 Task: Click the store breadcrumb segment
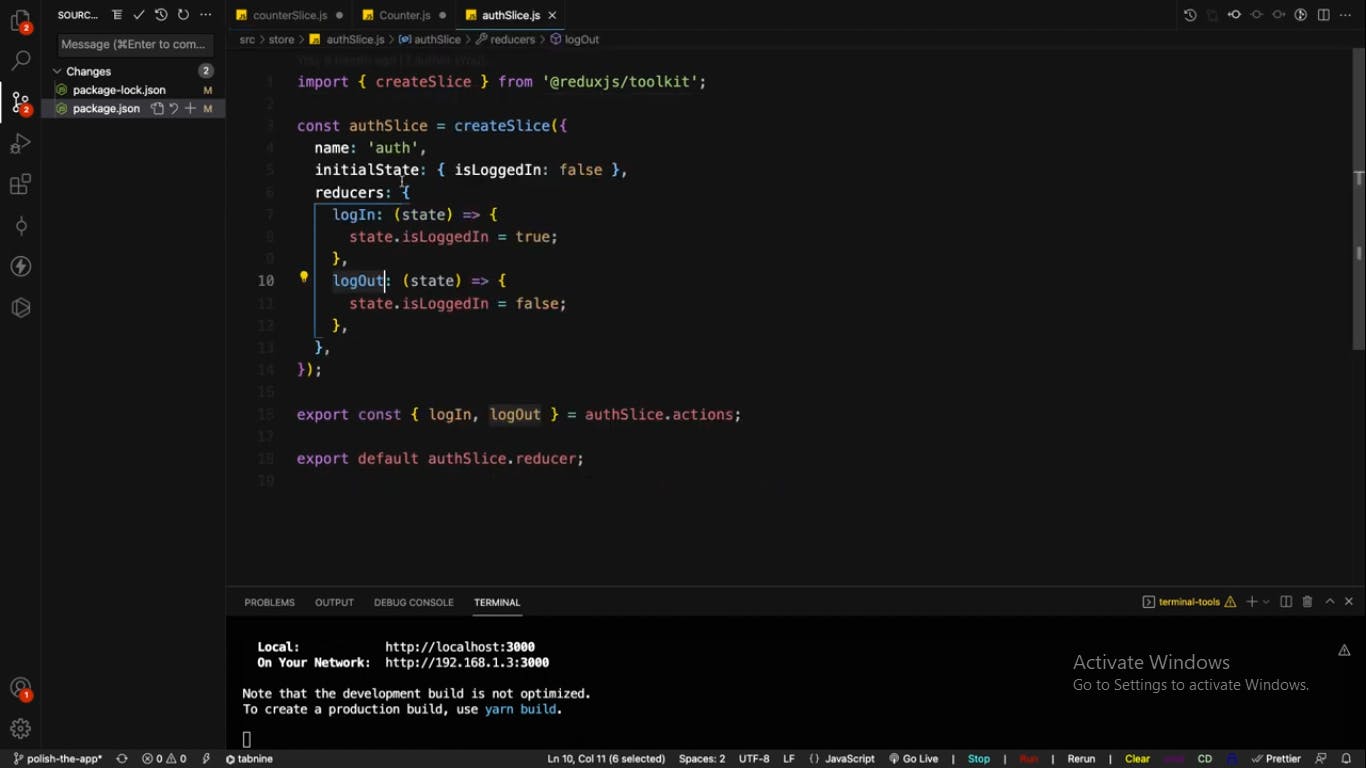(281, 39)
